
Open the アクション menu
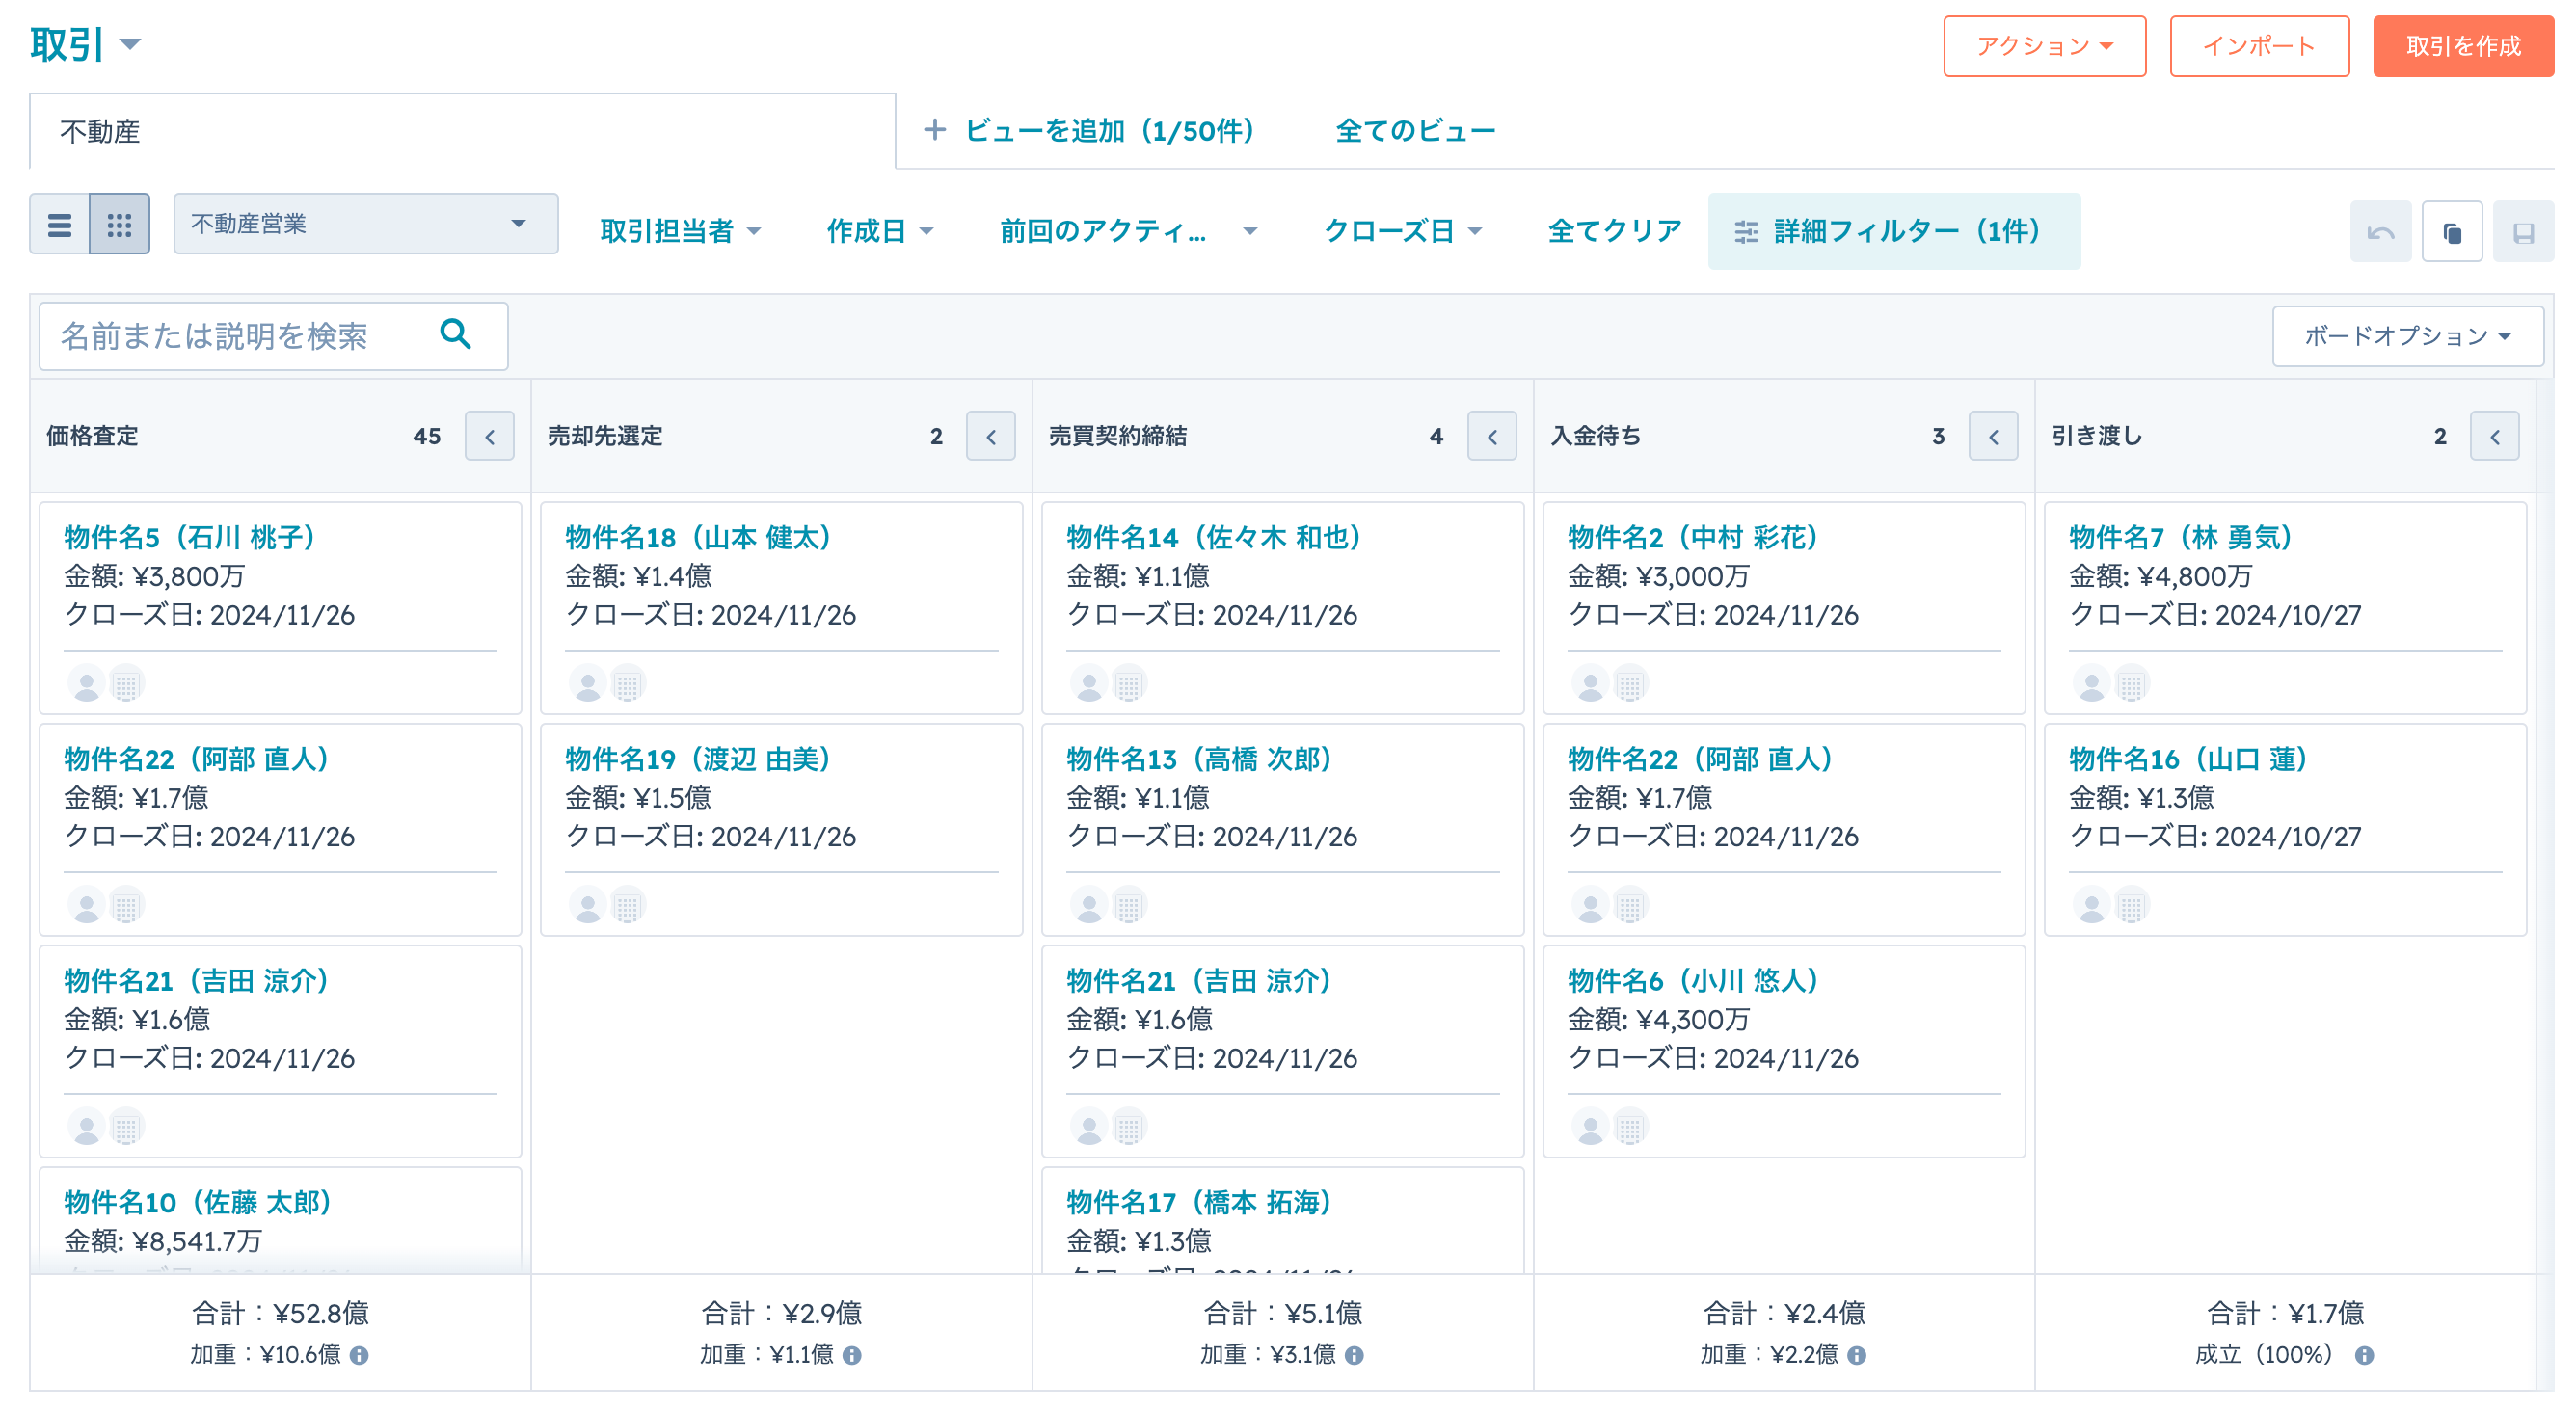coord(2044,46)
